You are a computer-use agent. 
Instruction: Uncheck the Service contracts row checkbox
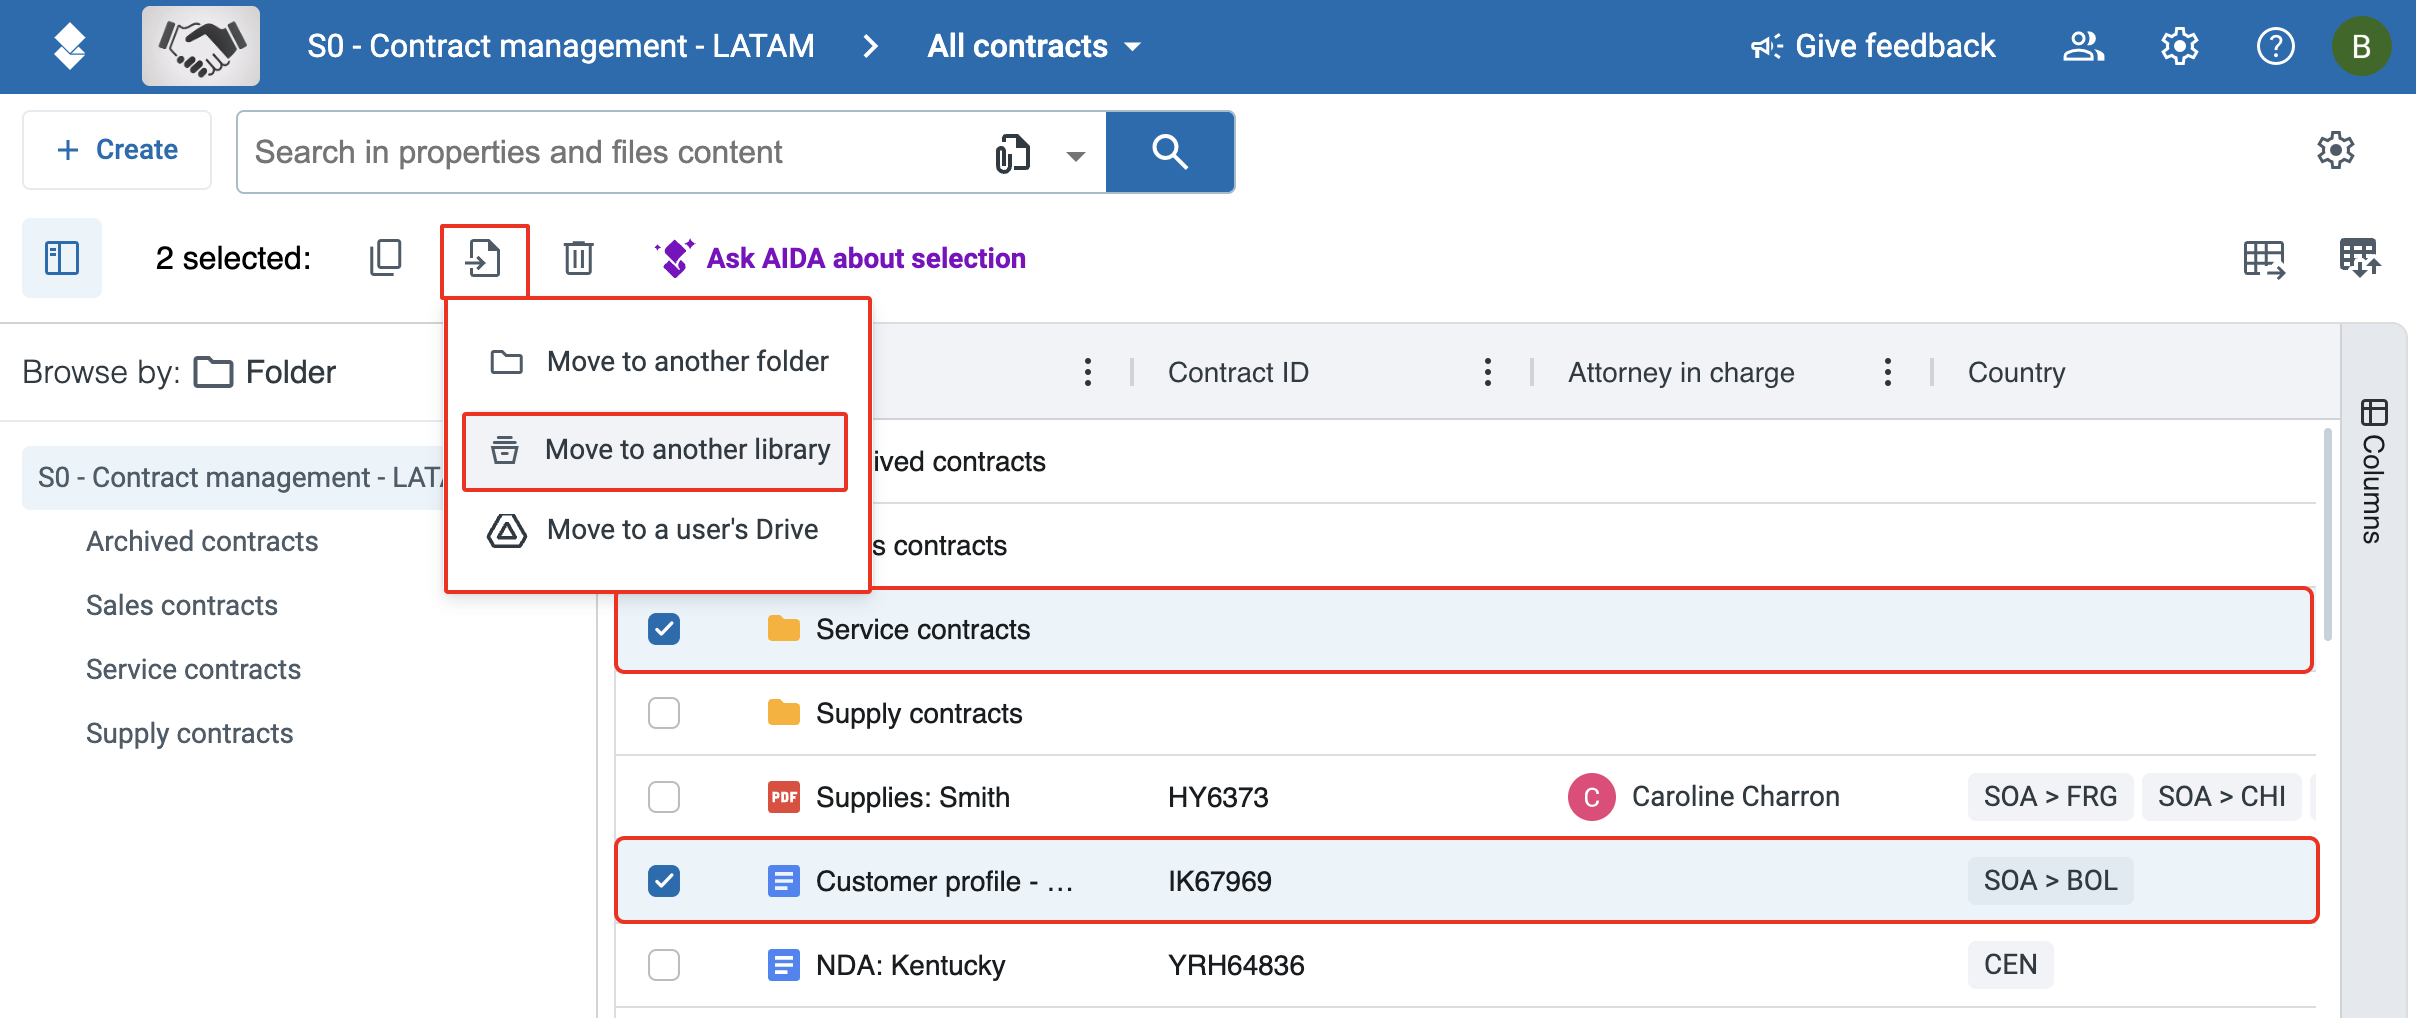664,629
